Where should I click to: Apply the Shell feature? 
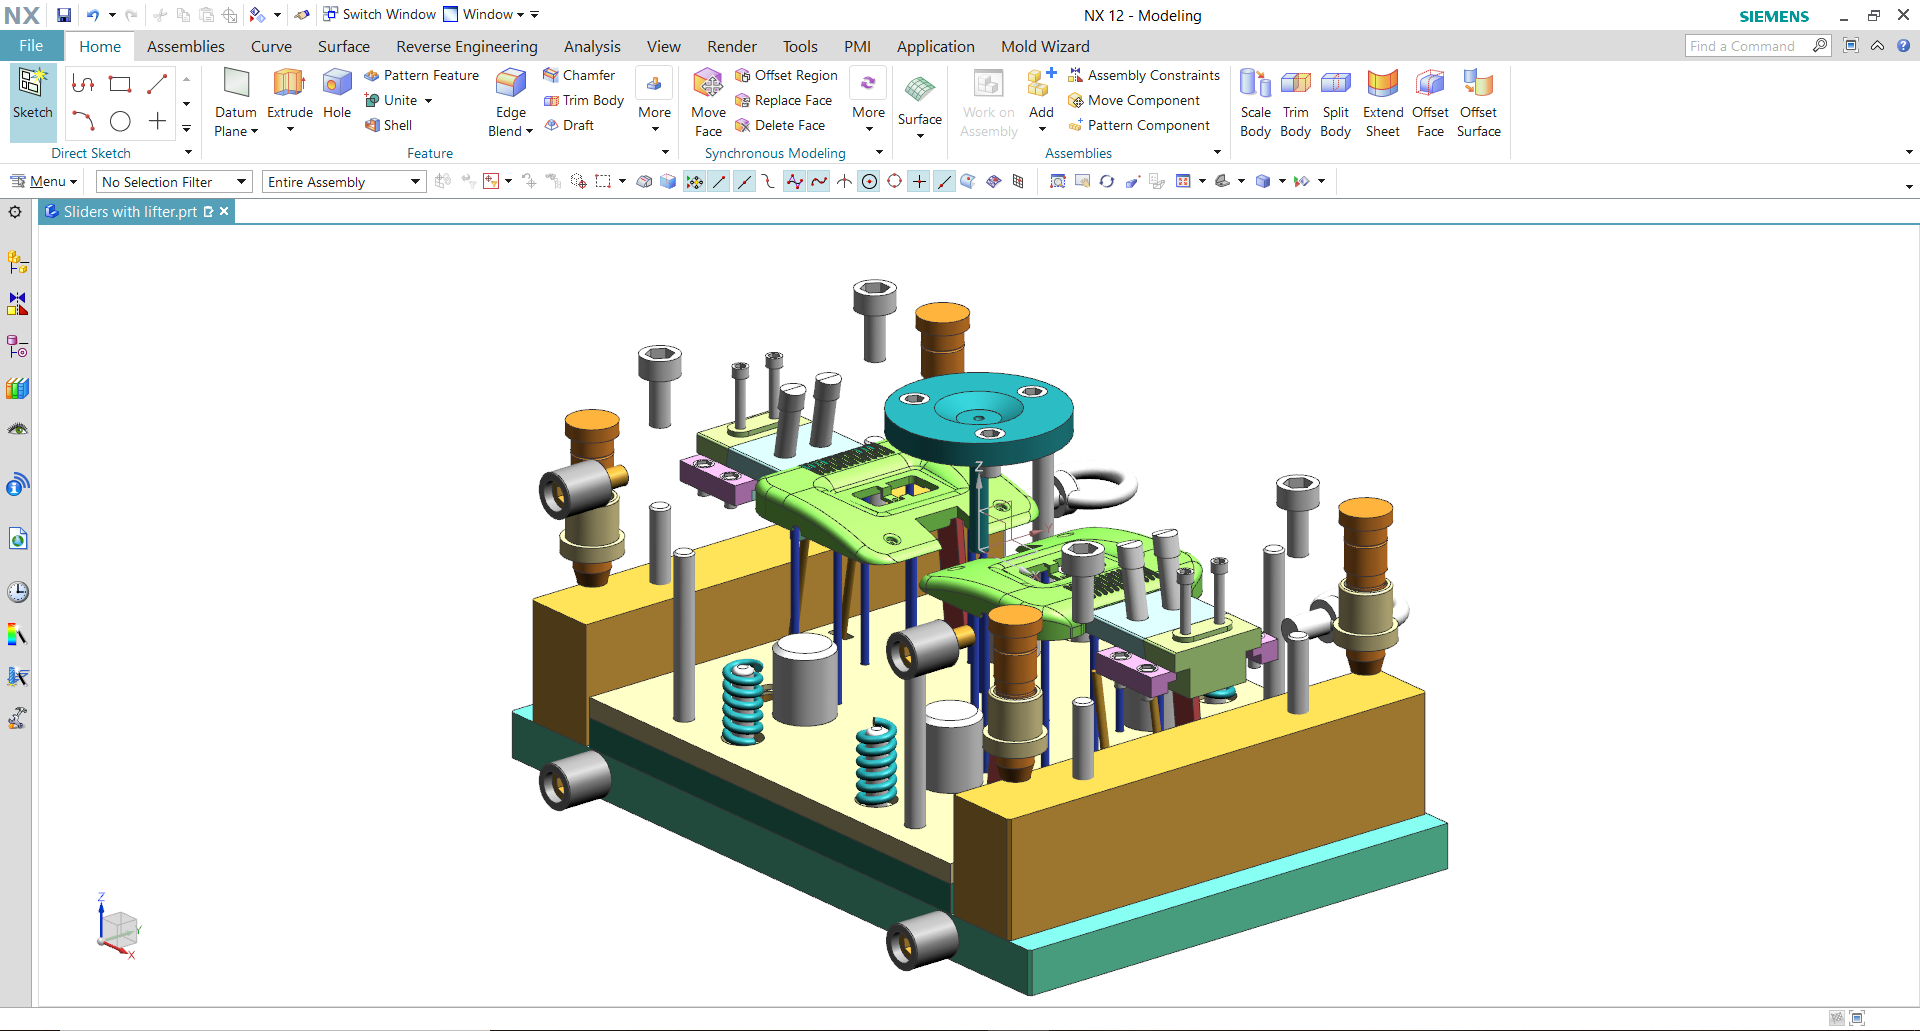click(x=389, y=125)
